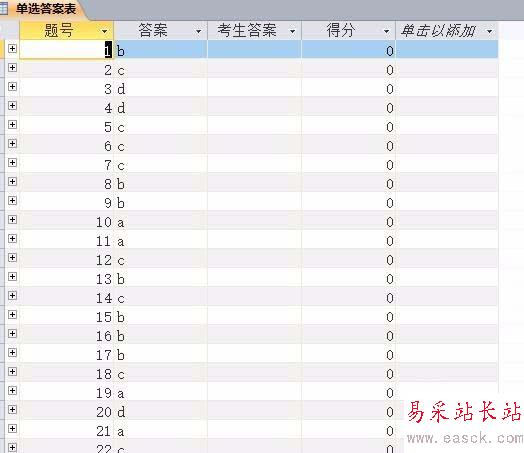Viewport: 524px width, 453px height.
Task: Expand the subdatasheet for row 9
Action: tap(12, 200)
